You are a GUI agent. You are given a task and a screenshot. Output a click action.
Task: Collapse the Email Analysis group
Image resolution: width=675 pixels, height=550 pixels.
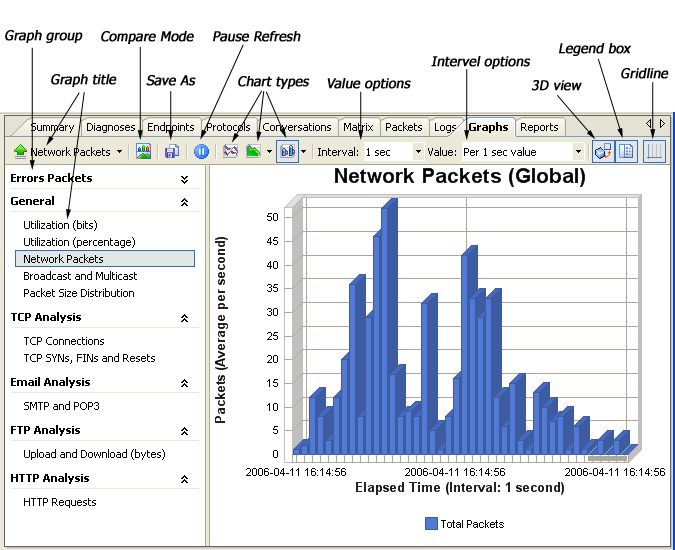[x=185, y=383]
